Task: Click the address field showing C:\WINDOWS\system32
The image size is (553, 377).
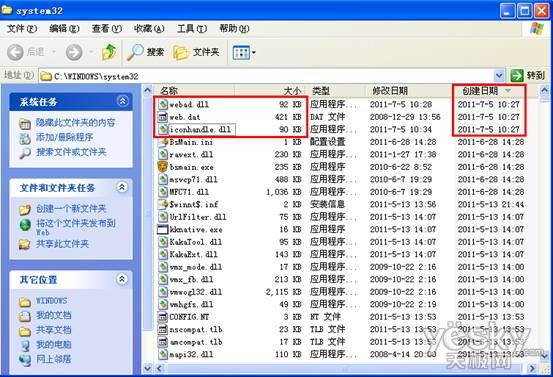Action: tap(266, 76)
